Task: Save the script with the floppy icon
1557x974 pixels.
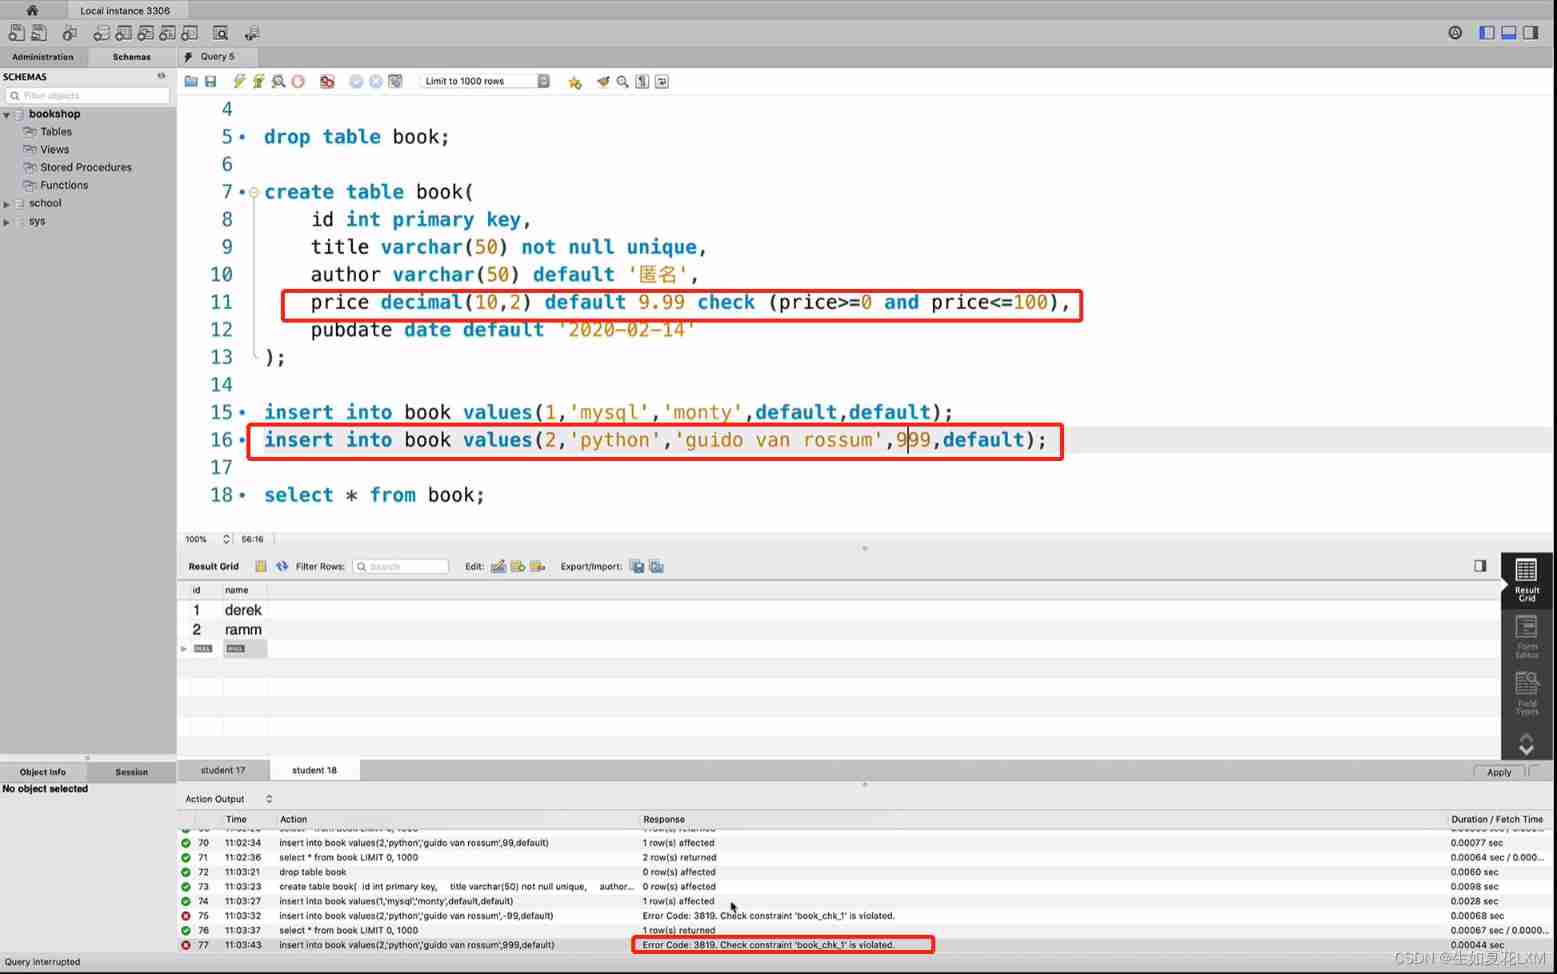Action: pyautogui.click(x=211, y=81)
